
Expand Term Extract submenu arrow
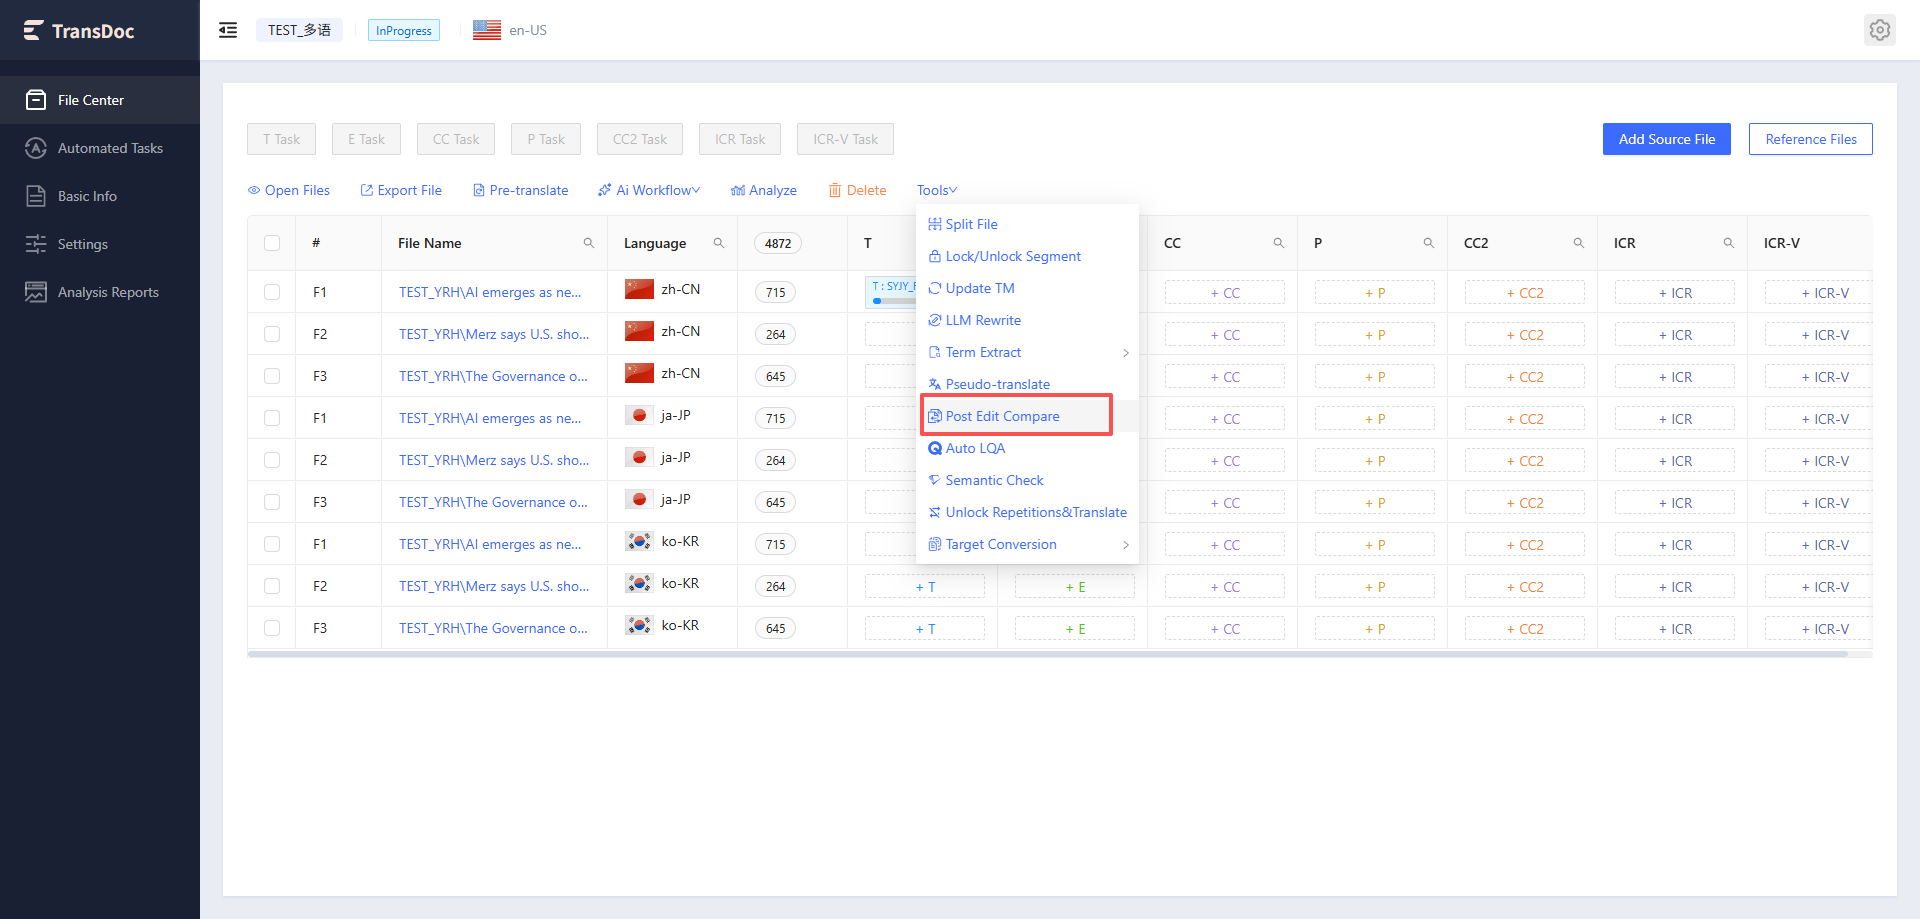1125,353
